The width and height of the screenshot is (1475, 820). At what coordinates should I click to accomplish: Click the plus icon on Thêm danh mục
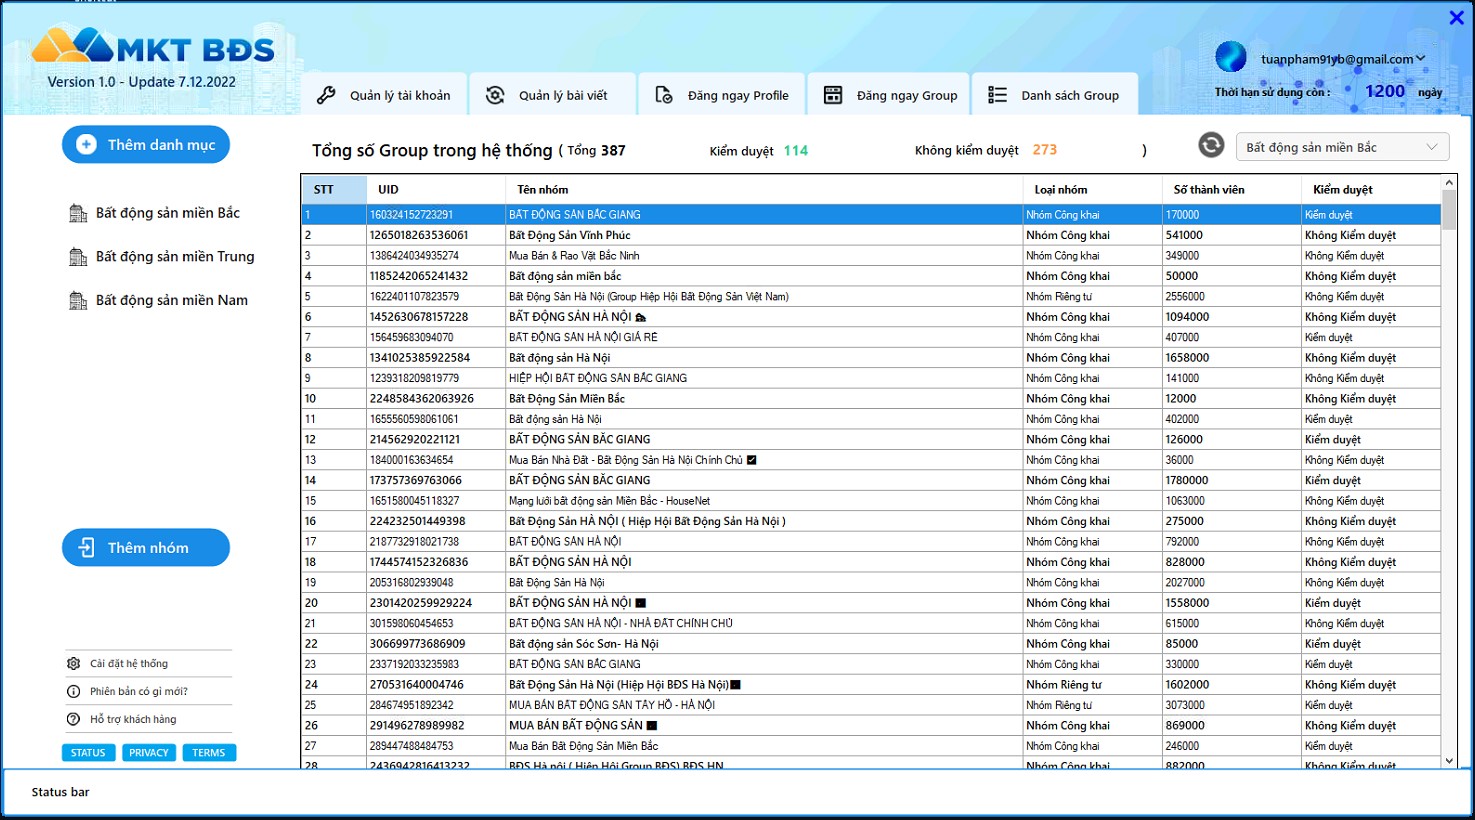(x=86, y=145)
